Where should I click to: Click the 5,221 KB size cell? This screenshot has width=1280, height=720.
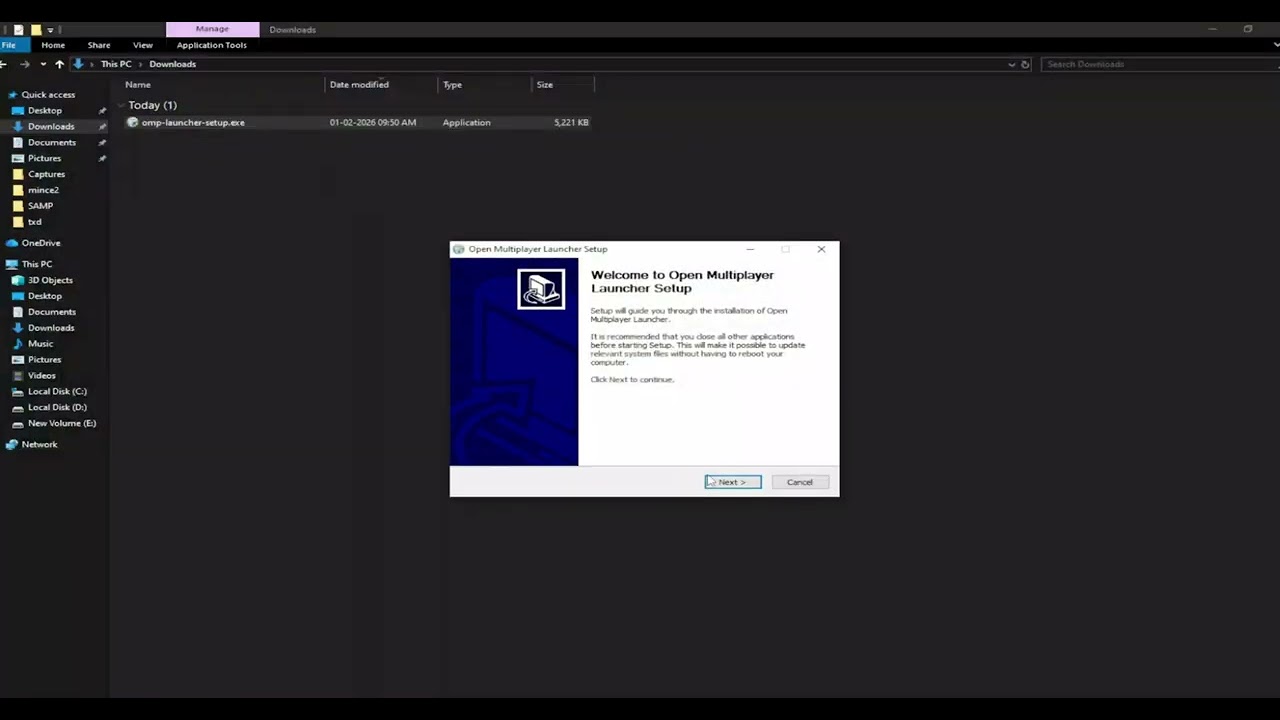571,122
